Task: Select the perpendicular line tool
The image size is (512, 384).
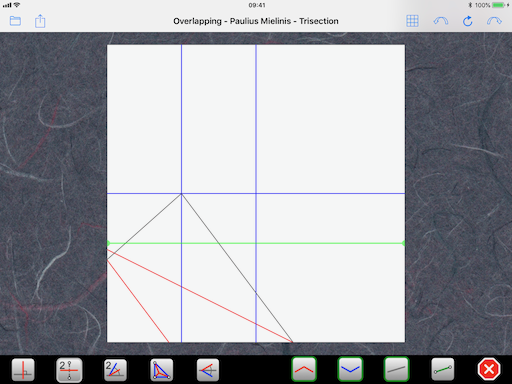Action: point(23,370)
